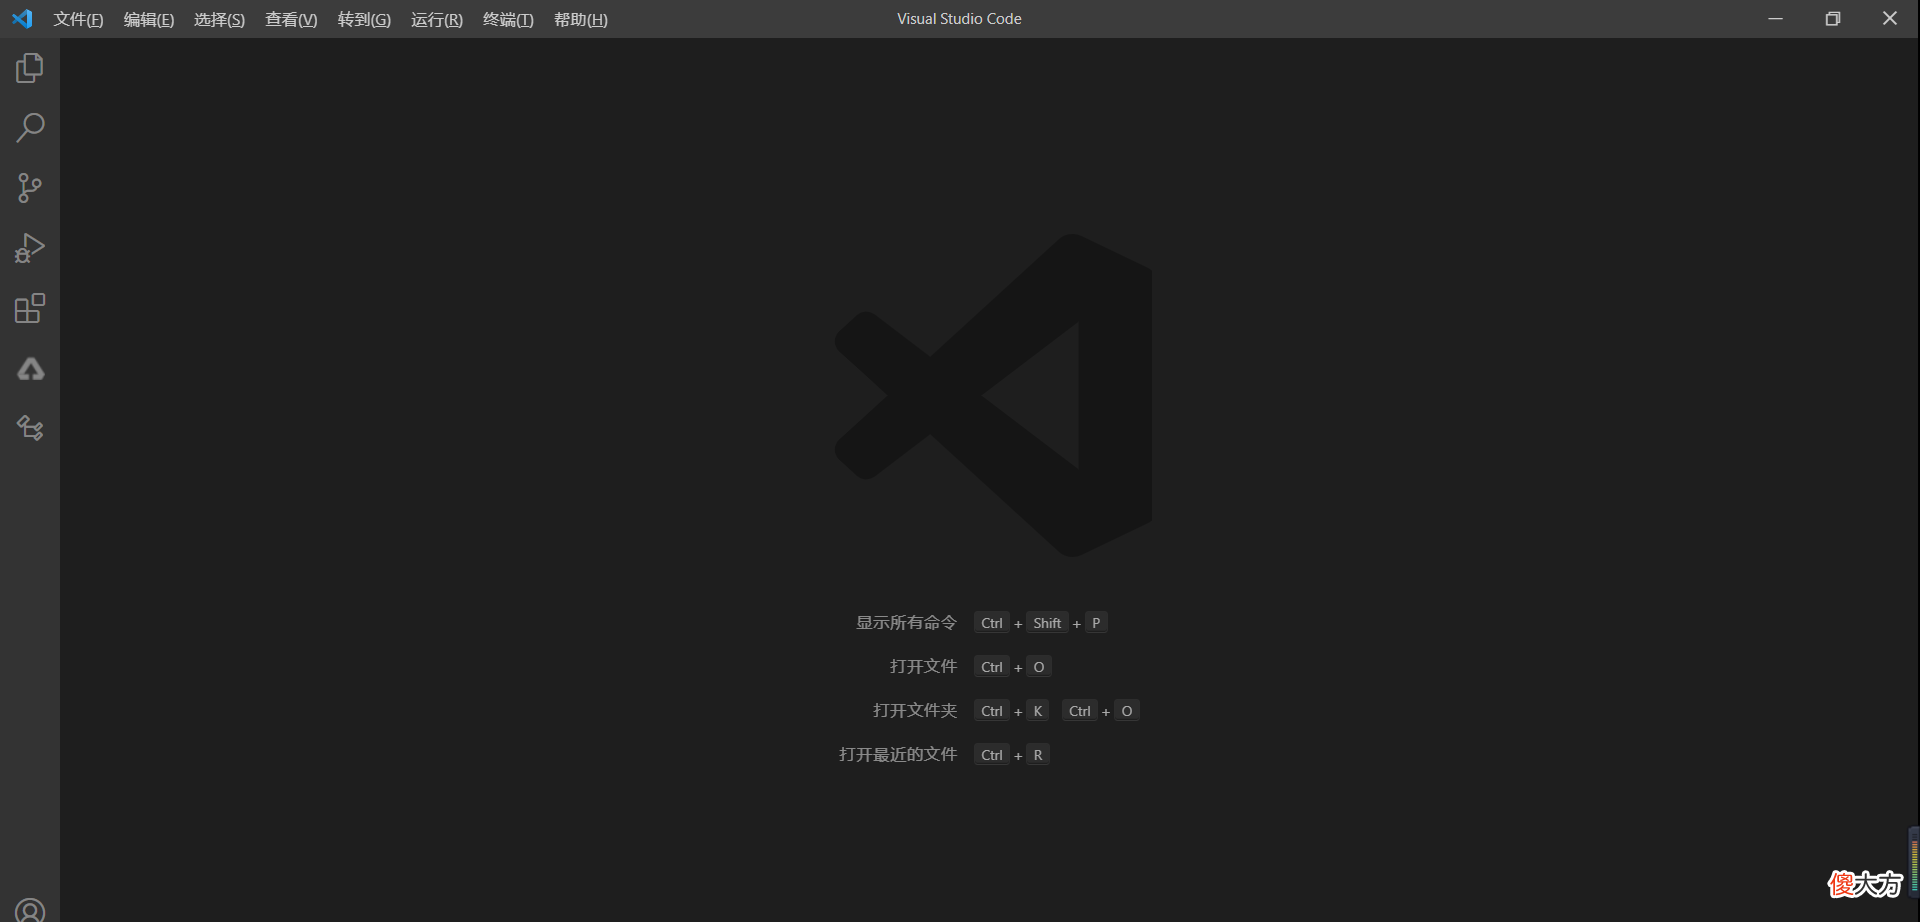1920x922 pixels.
Task: Open the Run and Debug view
Action: click(30, 248)
